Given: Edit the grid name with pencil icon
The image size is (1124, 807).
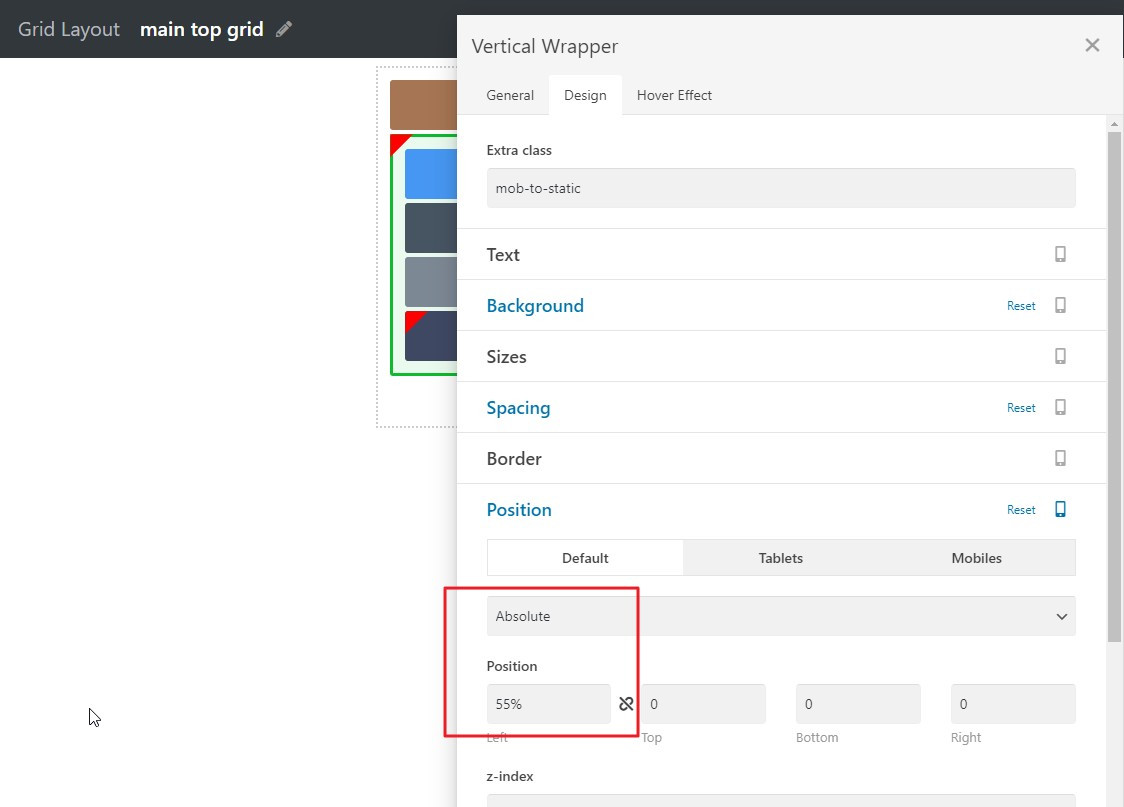Looking at the screenshot, I should [284, 29].
